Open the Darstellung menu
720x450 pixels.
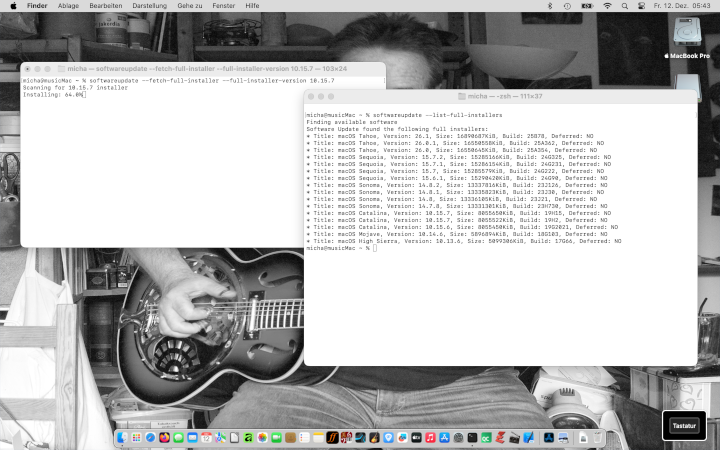pyautogui.click(x=149, y=6)
